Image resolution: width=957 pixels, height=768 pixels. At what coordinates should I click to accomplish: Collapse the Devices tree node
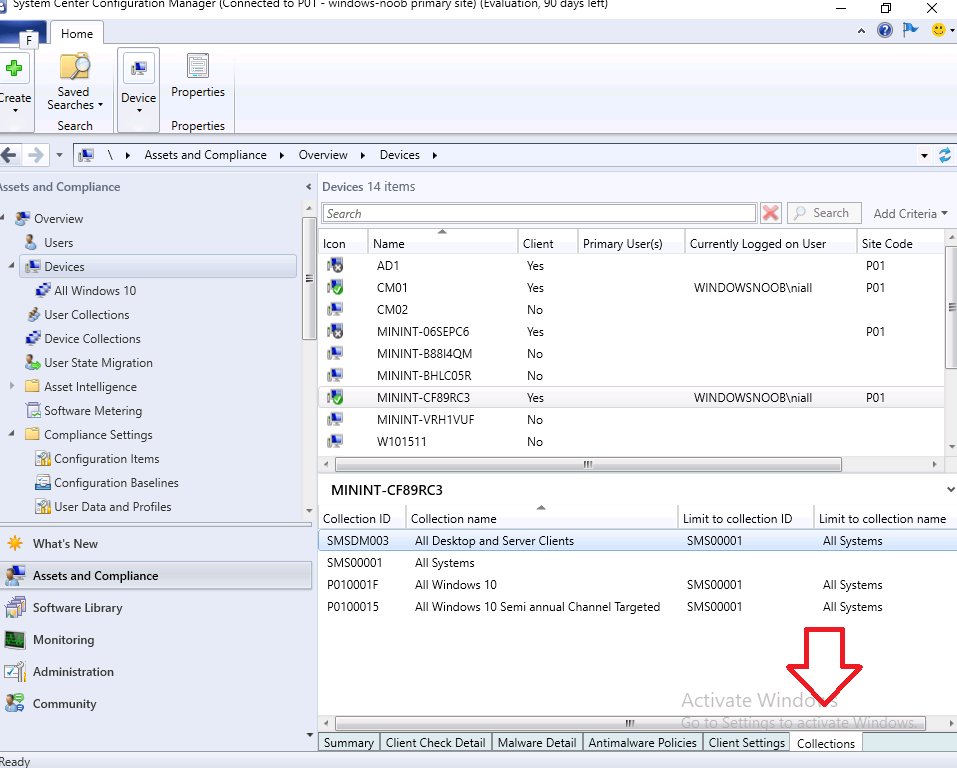click(x=12, y=266)
